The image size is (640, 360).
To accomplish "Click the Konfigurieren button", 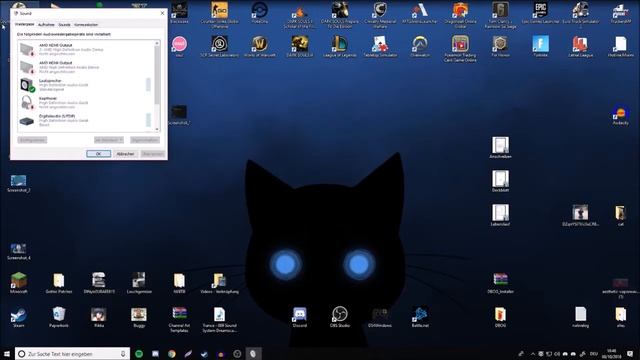I will tap(32, 140).
